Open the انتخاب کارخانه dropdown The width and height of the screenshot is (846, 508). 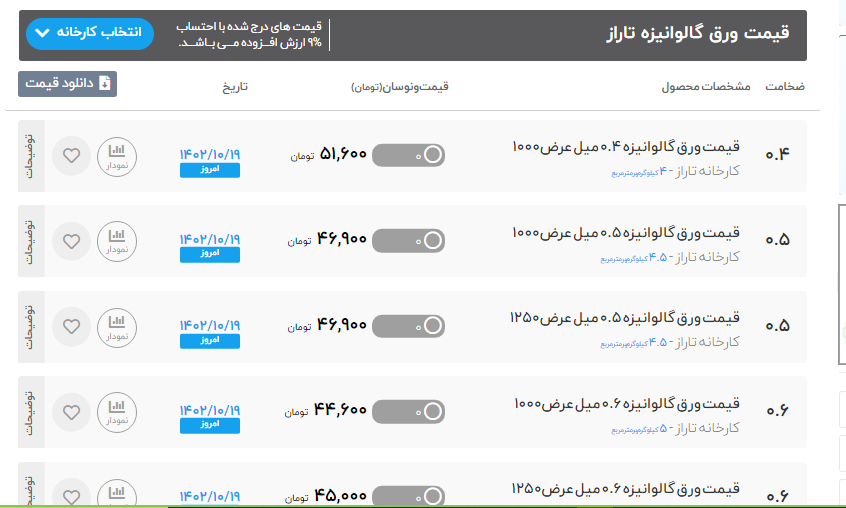[x=87, y=33]
